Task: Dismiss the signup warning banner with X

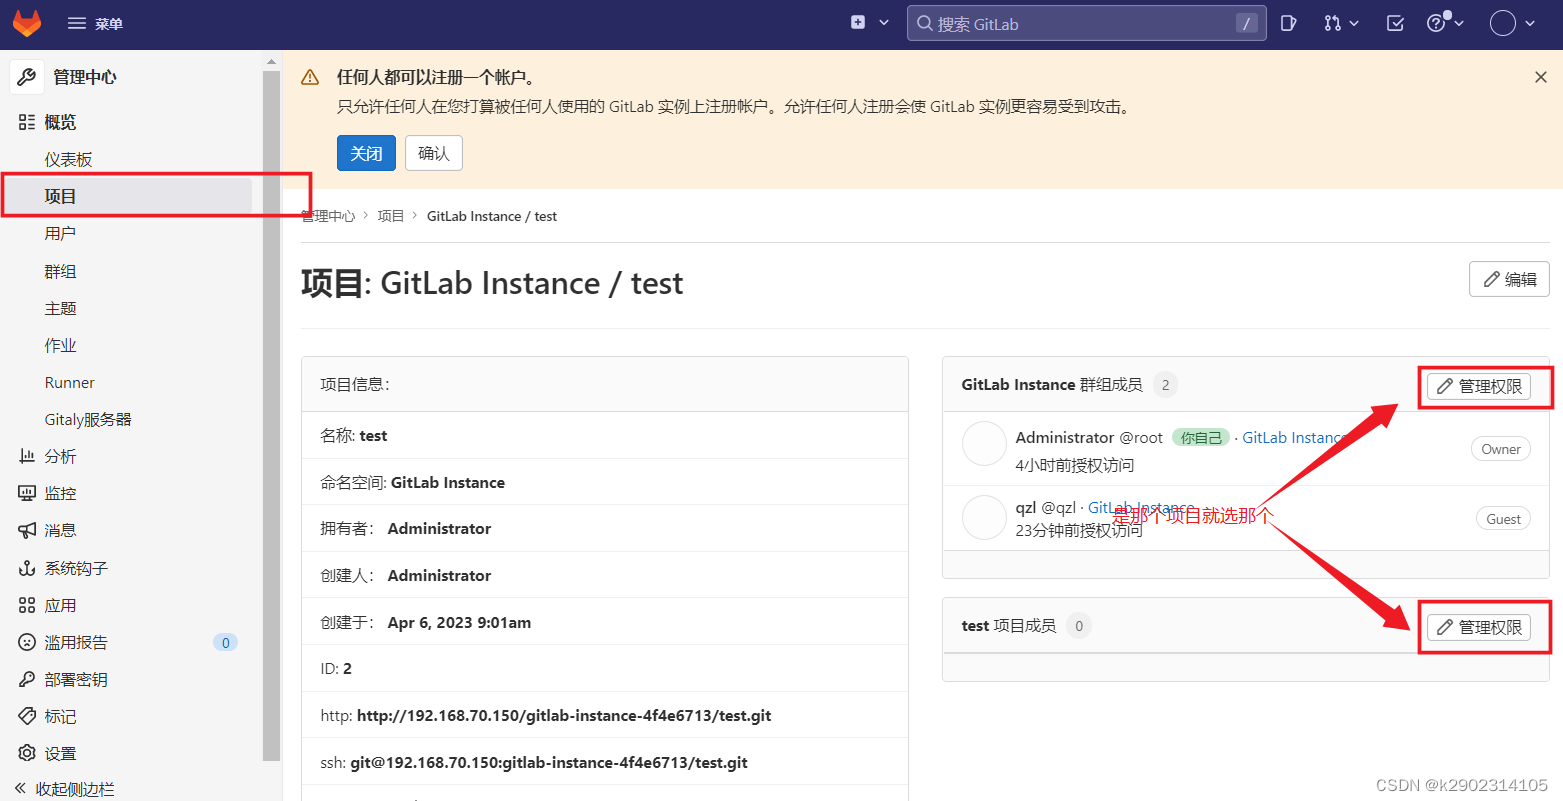Action: 1540,77
